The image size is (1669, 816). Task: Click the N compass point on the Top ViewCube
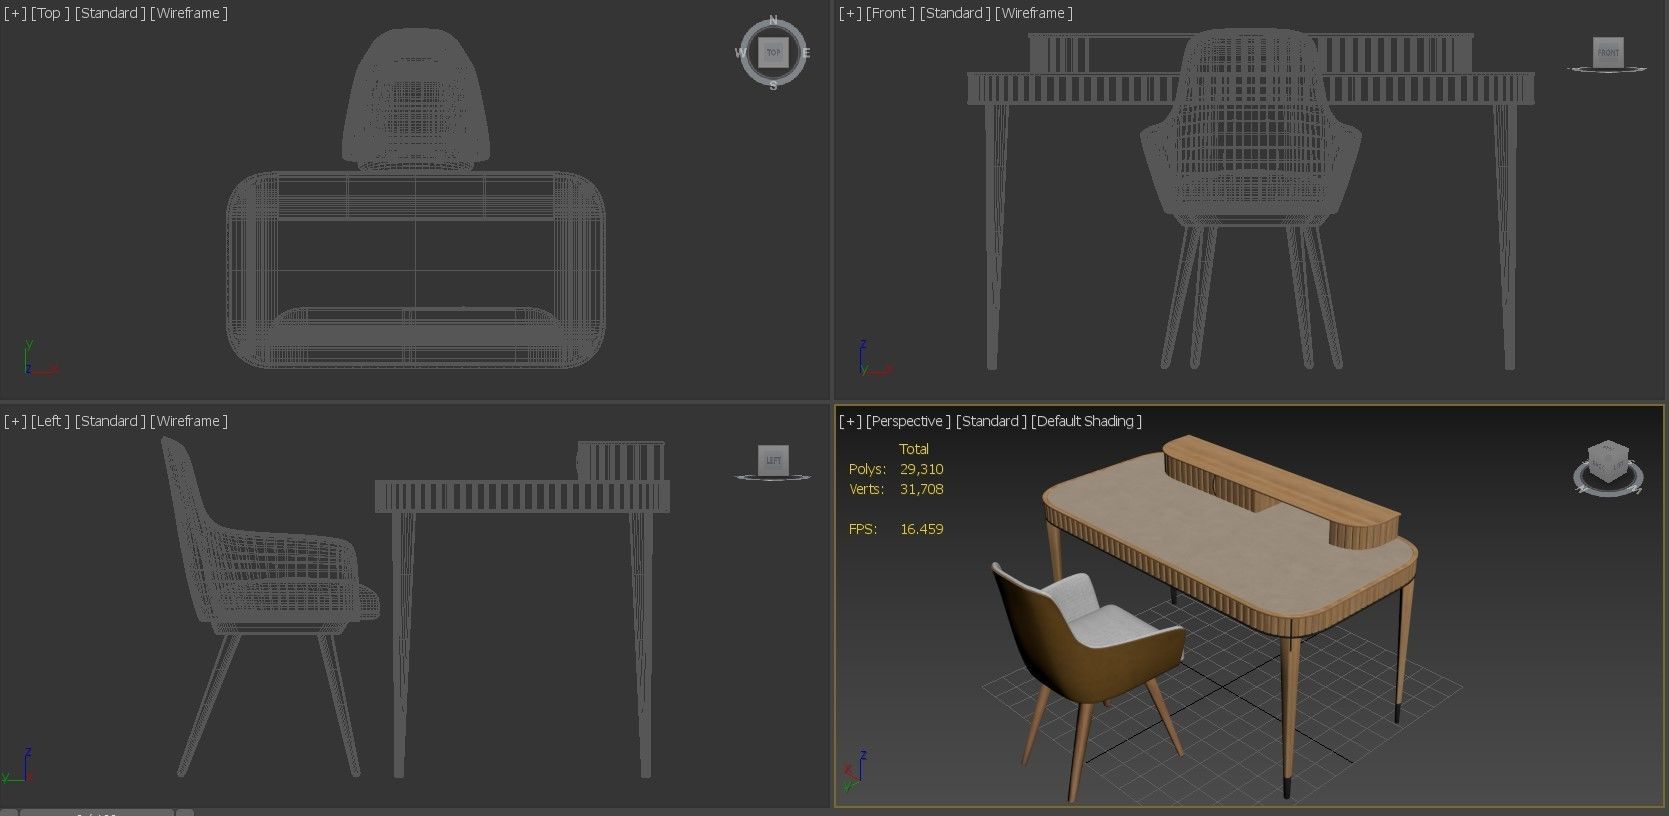tap(773, 20)
